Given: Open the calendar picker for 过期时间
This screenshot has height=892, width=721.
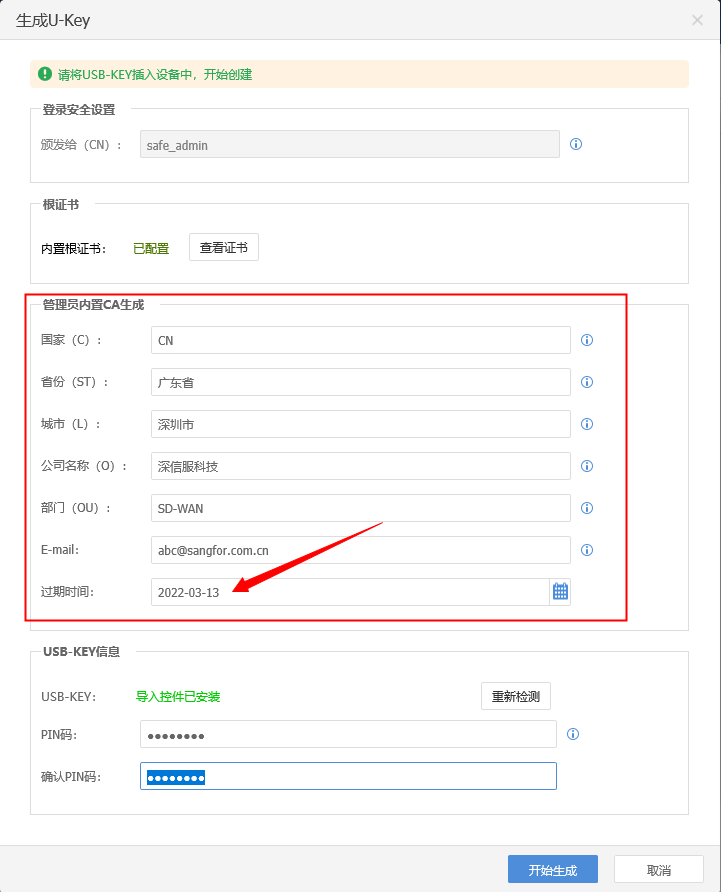Looking at the screenshot, I should (x=560, y=592).
